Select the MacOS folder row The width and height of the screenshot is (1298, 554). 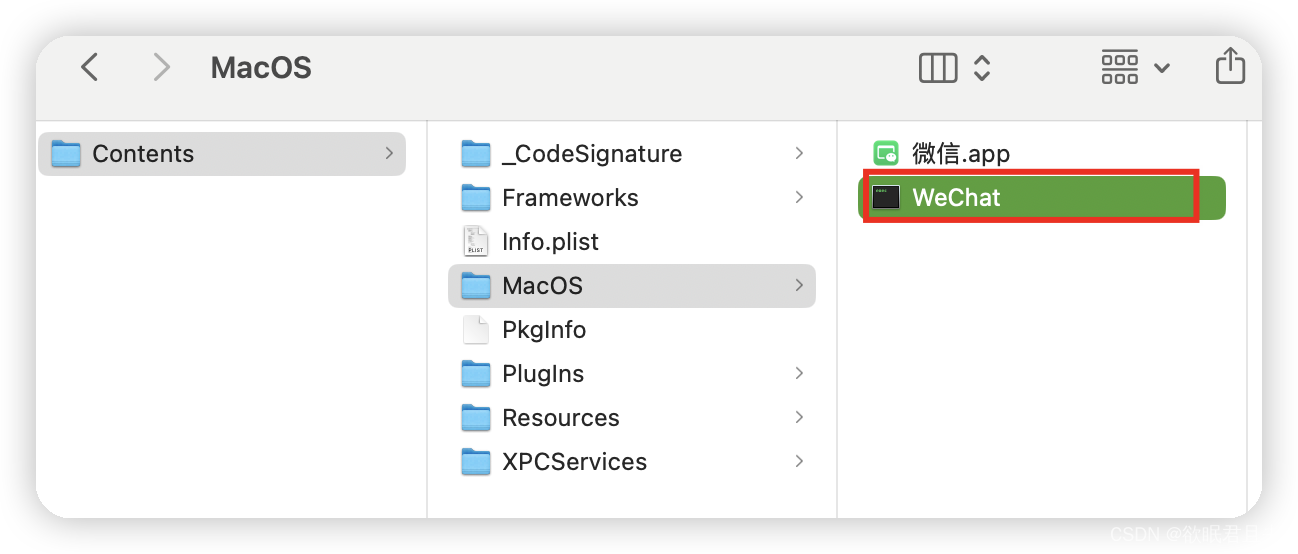(632, 285)
